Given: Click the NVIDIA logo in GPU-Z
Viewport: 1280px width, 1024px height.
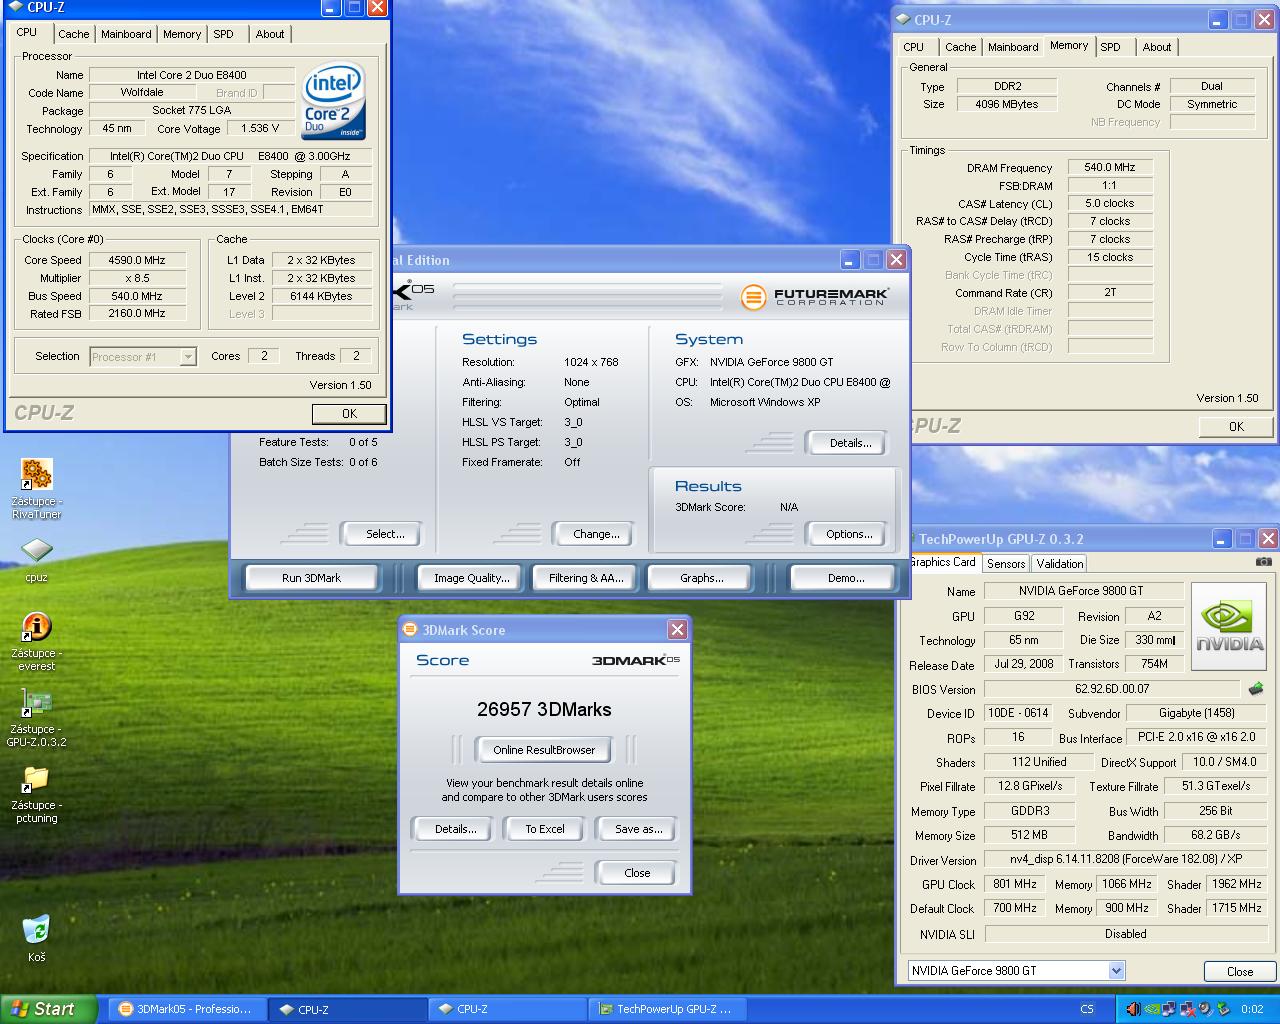Looking at the screenshot, I should click(x=1229, y=628).
